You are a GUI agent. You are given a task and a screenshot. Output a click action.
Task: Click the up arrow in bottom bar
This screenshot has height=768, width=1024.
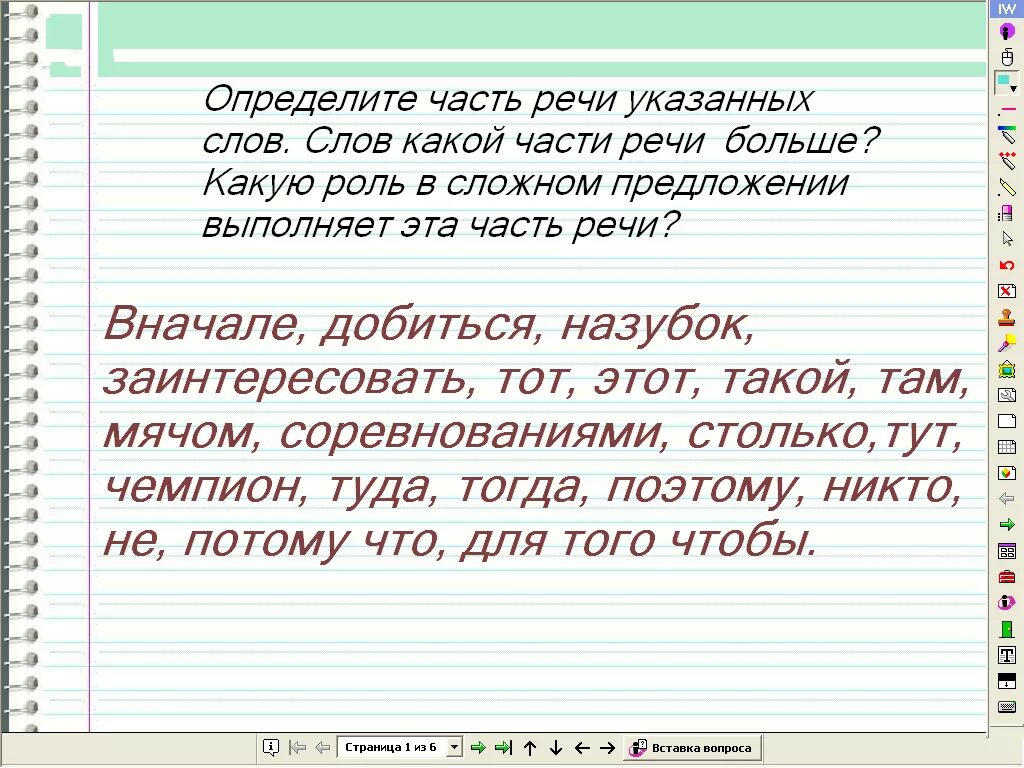tap(530, 748)
